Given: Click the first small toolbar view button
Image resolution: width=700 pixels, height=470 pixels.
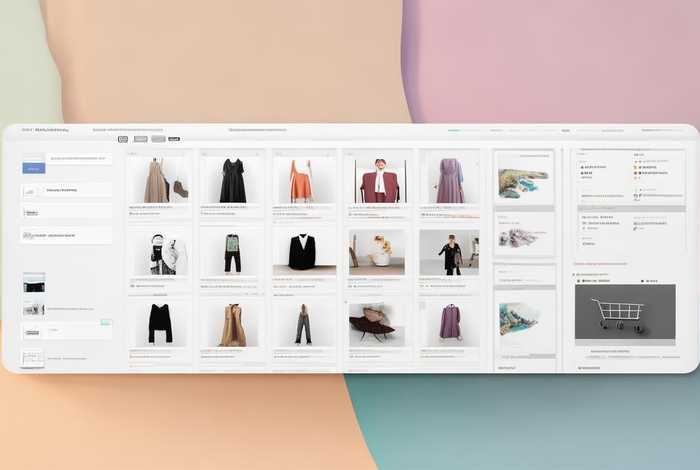Looking at the screenshot, I should tap(123, 139).
